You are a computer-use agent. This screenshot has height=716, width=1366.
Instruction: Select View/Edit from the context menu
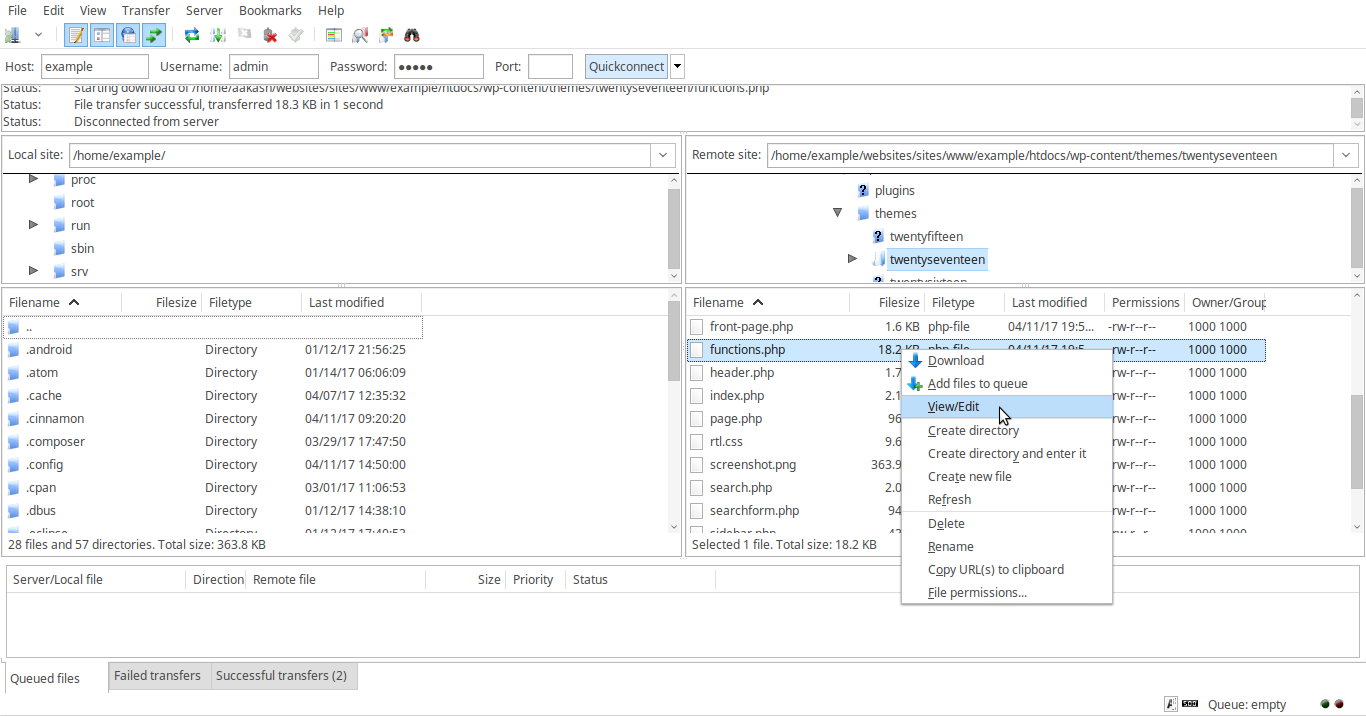[x=953, y=407]
